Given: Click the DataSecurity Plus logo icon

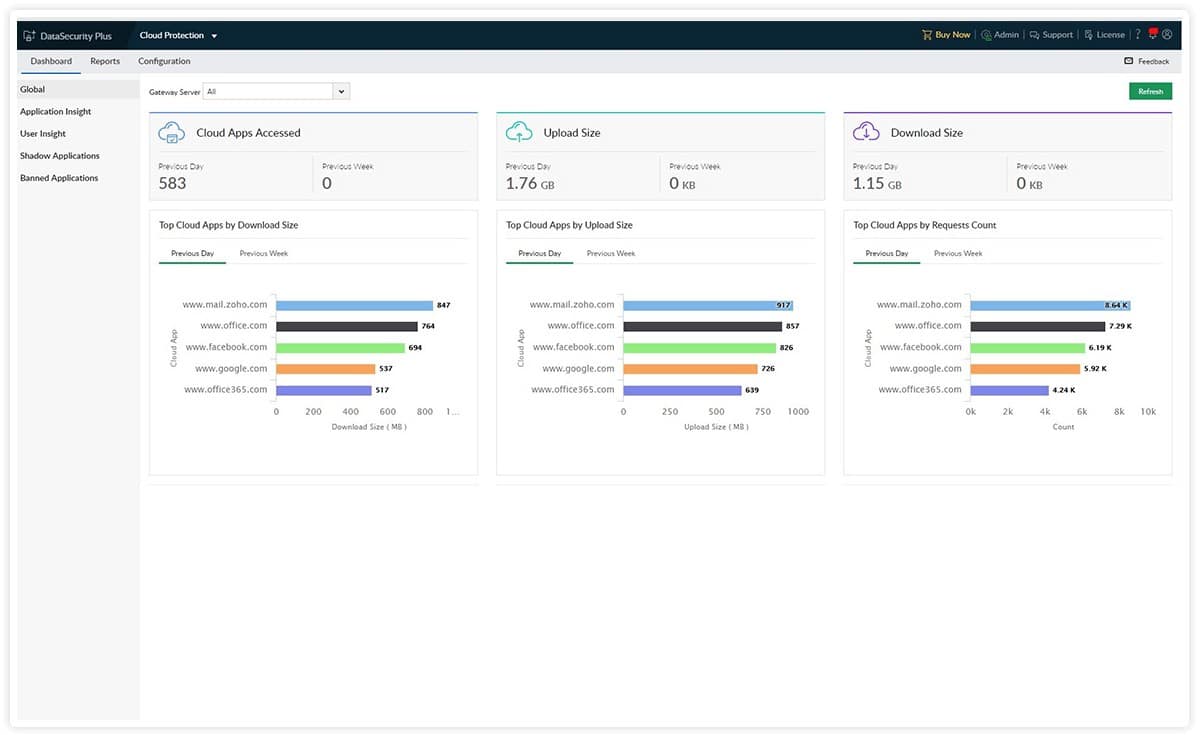Looking at the screenshot, I should (x=29, y=35).
